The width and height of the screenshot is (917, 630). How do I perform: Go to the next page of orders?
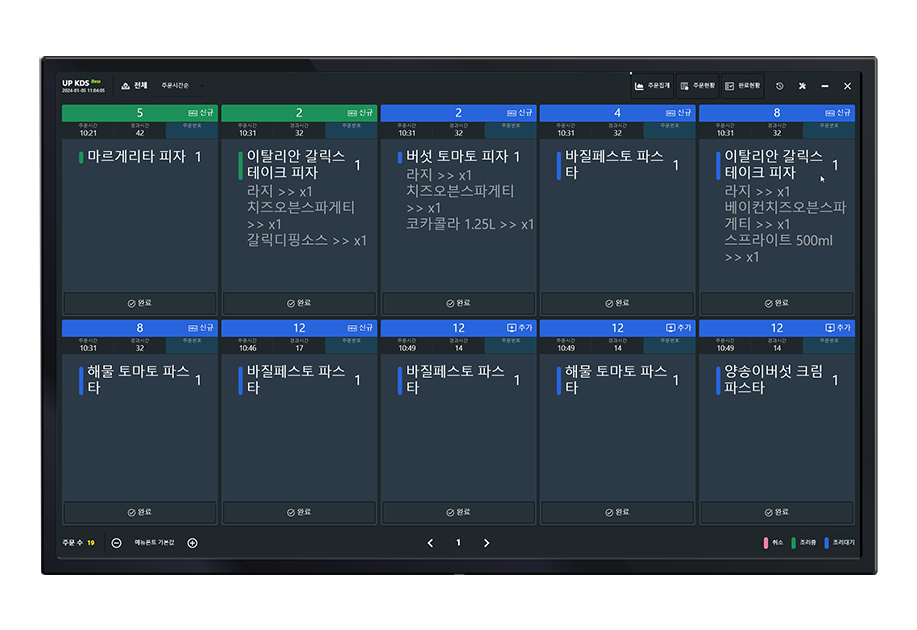pos(487,543)
